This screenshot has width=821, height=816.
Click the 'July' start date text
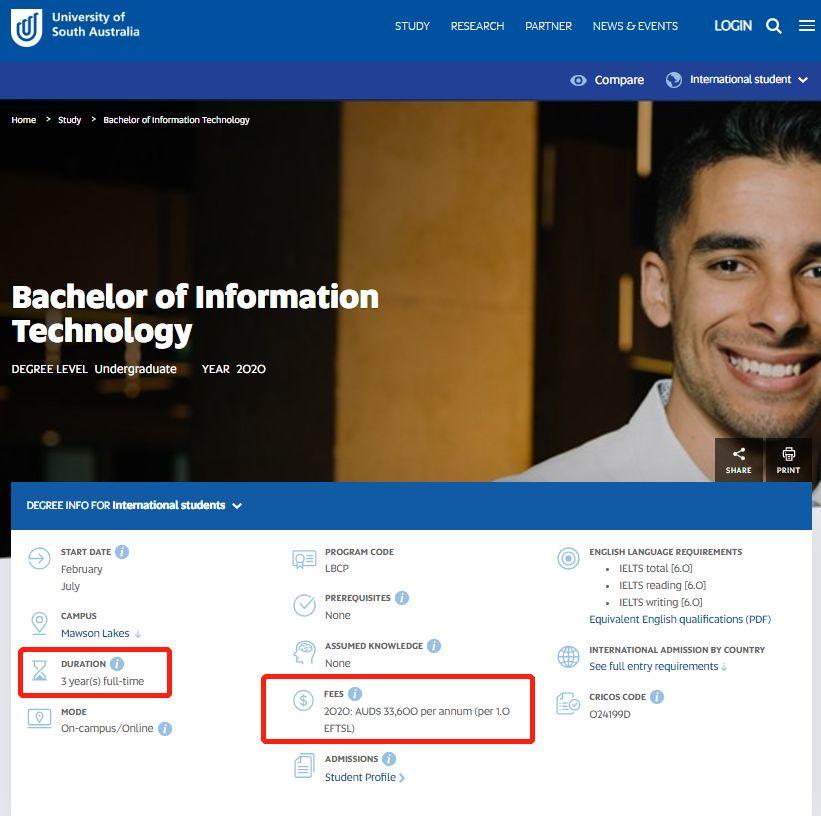70,586
